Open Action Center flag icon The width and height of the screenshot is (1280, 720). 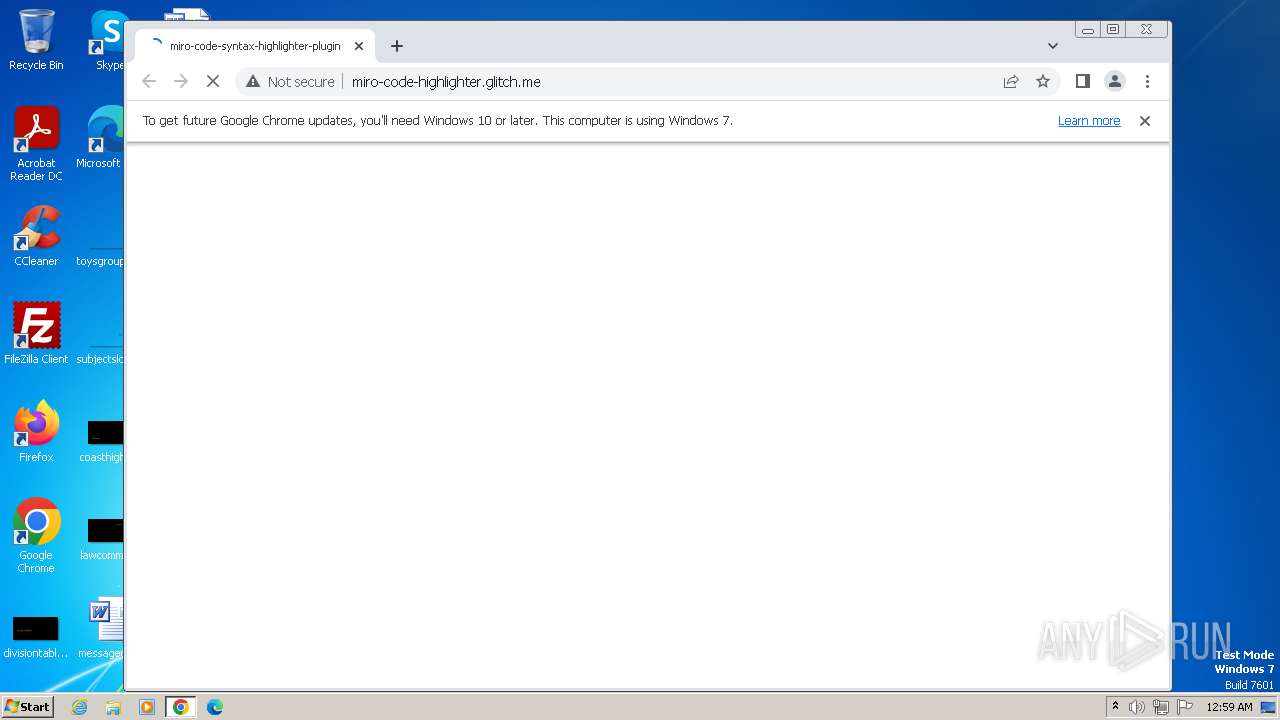point(1186,707)
